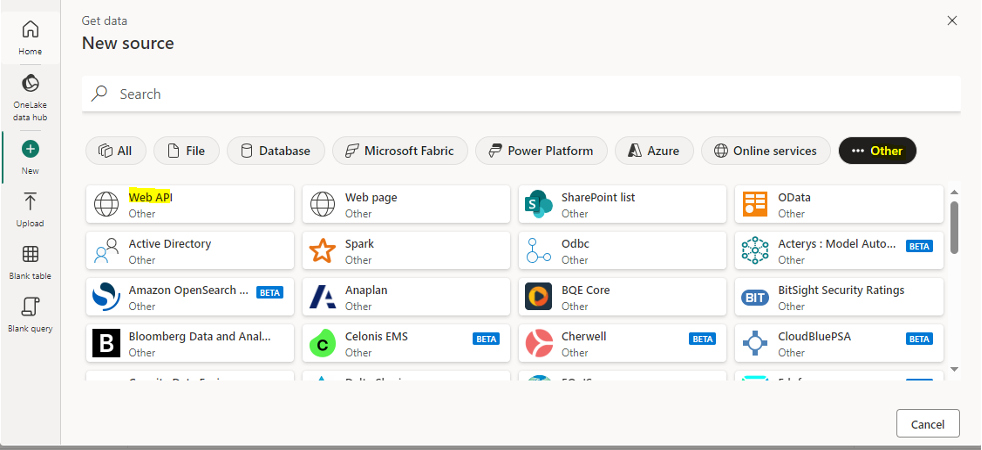Filter sources by Power Platform category
The height and width of the screenshot is (450, 982).
pos(541,151)
